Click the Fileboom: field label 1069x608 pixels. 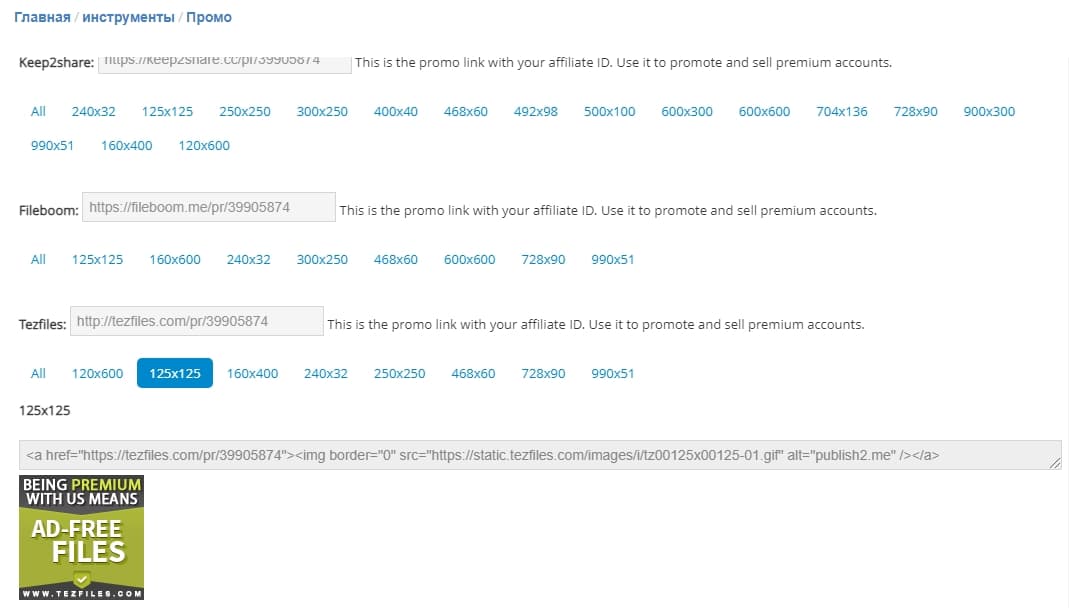point(49,211)
